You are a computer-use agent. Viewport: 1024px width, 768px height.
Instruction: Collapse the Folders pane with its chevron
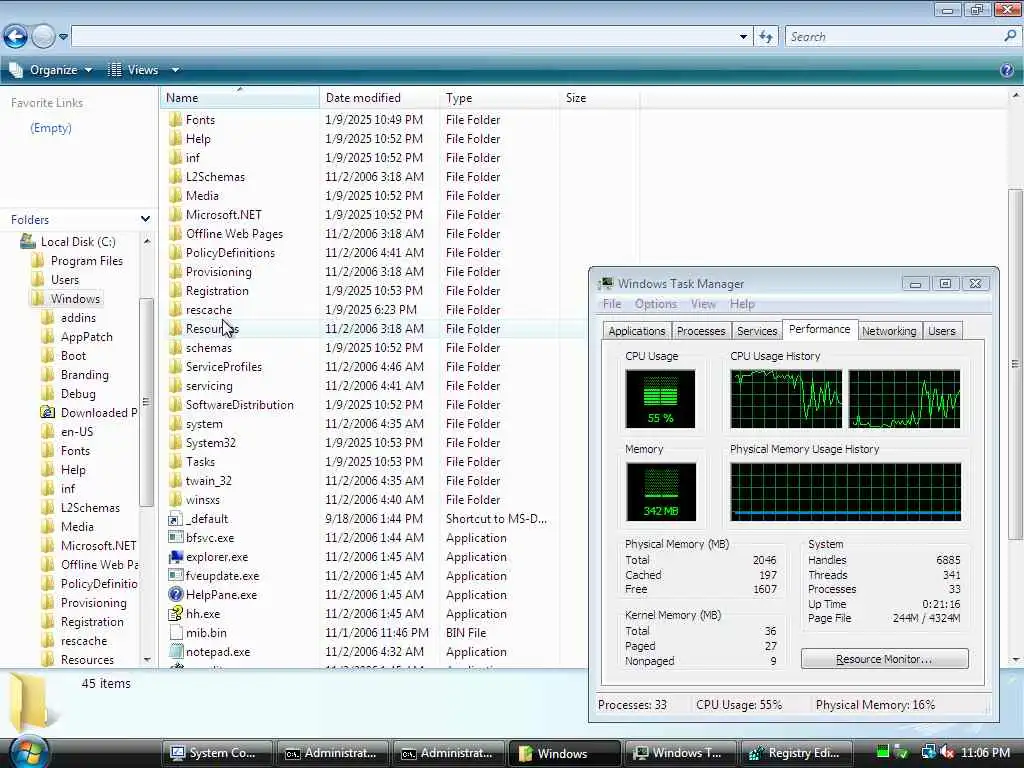point(145,219)
